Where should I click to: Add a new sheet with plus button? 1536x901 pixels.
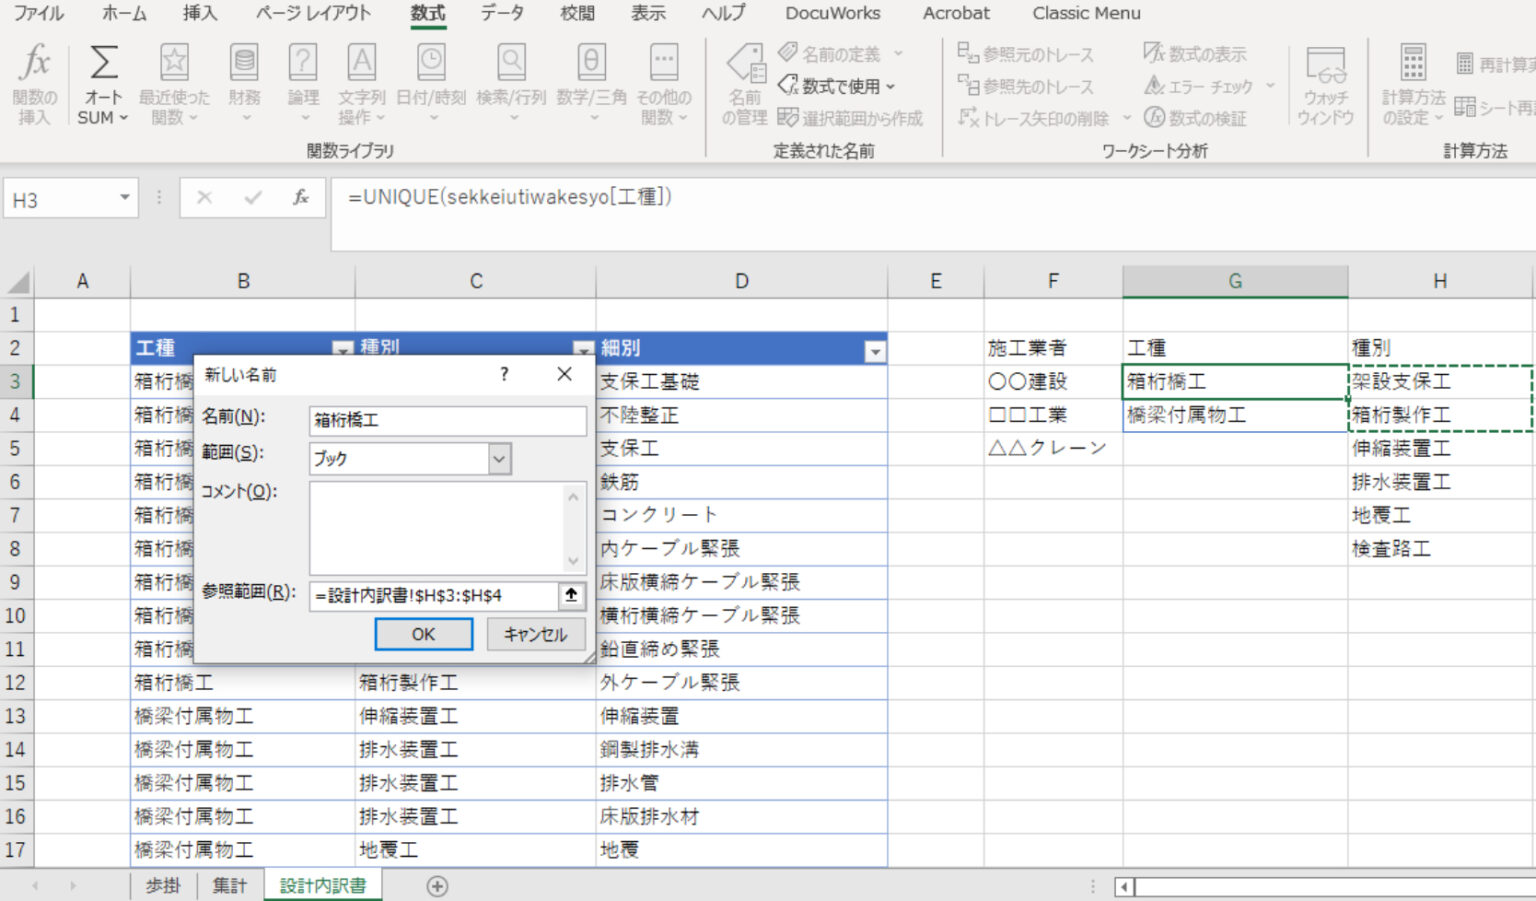pos(437,886)
